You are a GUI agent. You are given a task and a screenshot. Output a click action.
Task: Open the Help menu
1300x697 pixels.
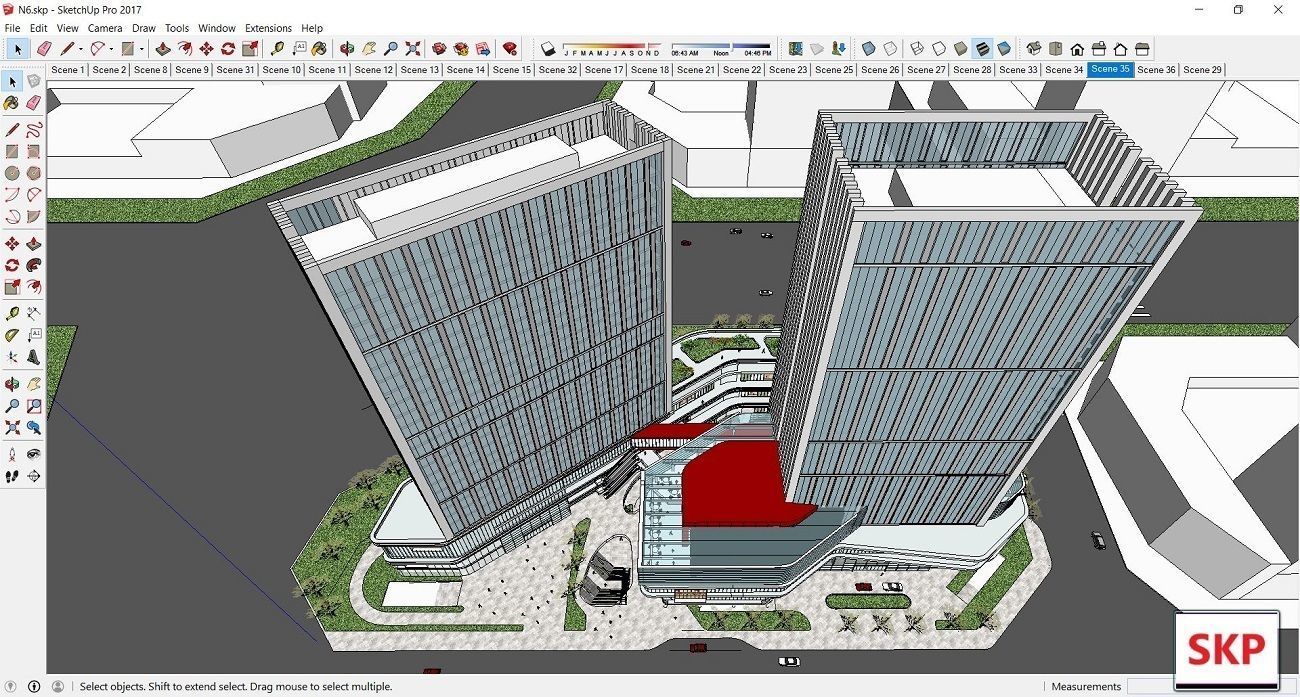(x=312, y=28)
